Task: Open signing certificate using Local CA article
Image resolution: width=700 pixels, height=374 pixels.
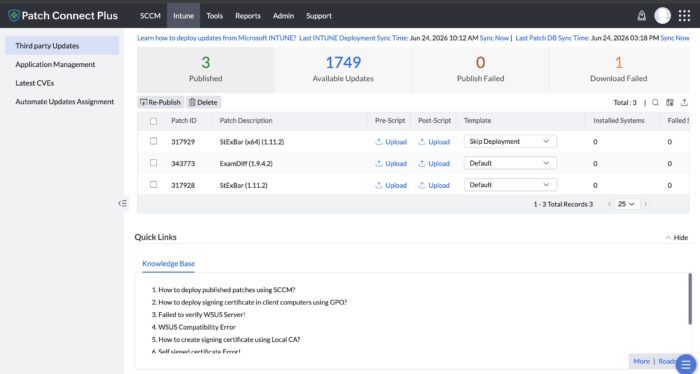Action: click(229, 339)
